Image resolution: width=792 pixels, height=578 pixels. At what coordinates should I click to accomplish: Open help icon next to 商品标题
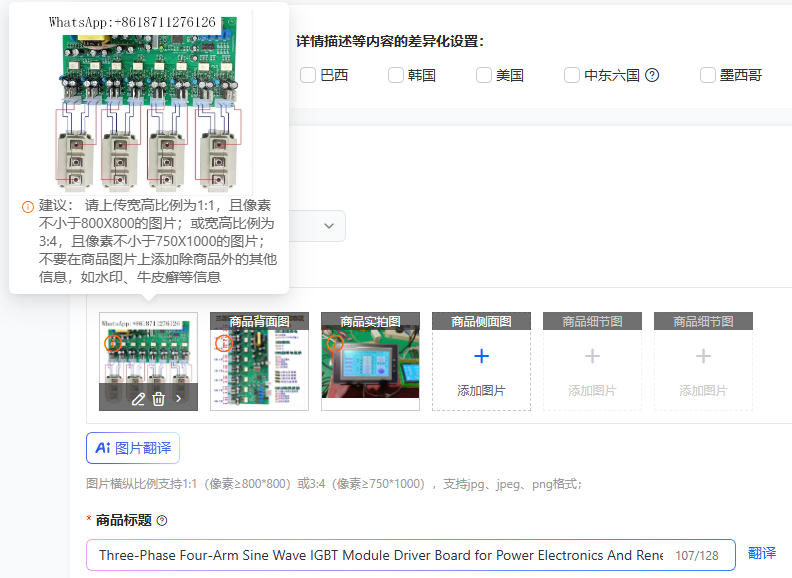click(162, 520)
